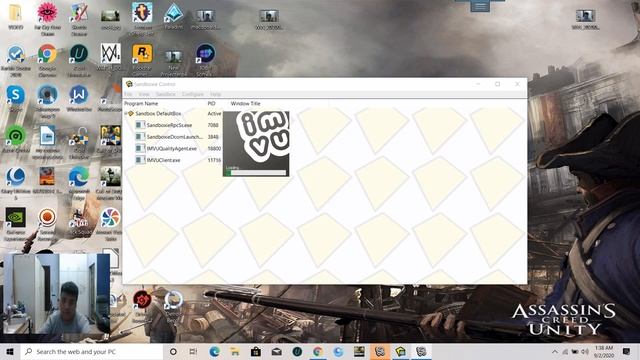This screenshot has width=640, height=360.
Task: Open File Explorer from the taskbar
Action: pos(235,351)
